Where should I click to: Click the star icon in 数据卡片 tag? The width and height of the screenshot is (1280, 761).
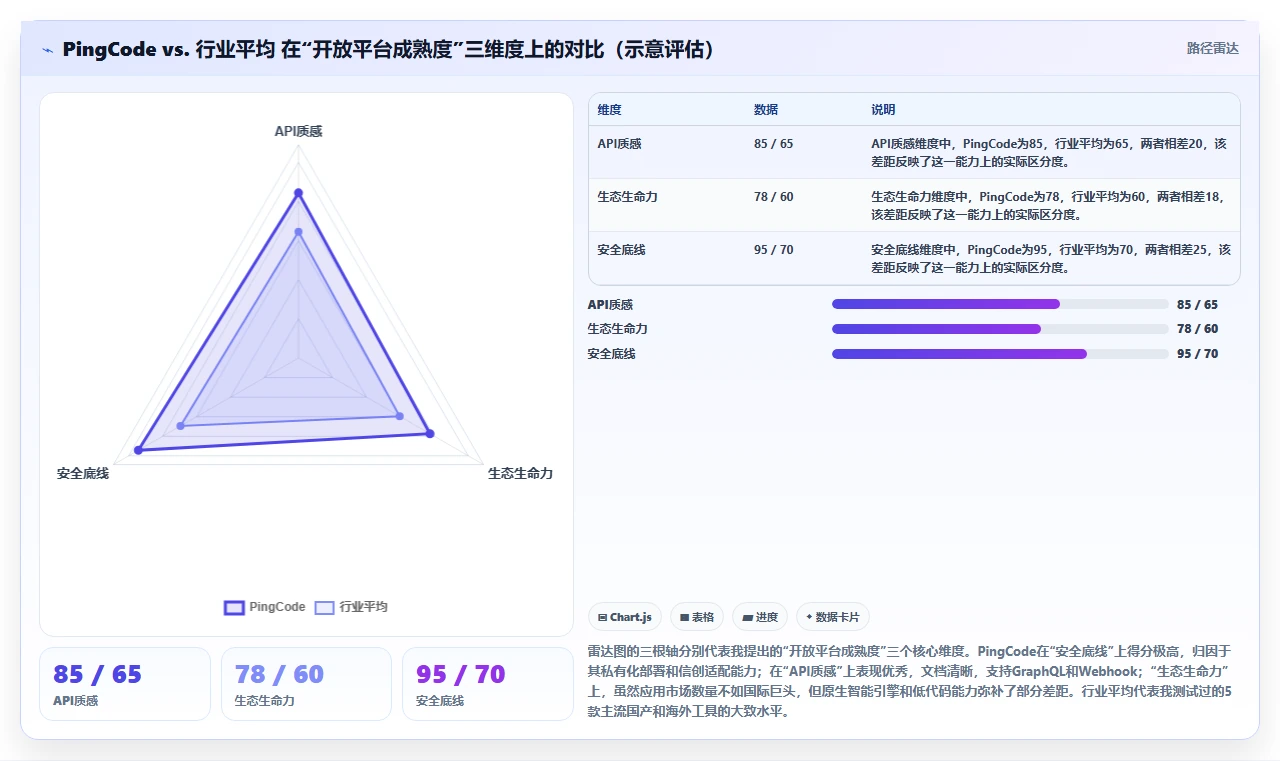pyautogui.click(x=808, y=617)
